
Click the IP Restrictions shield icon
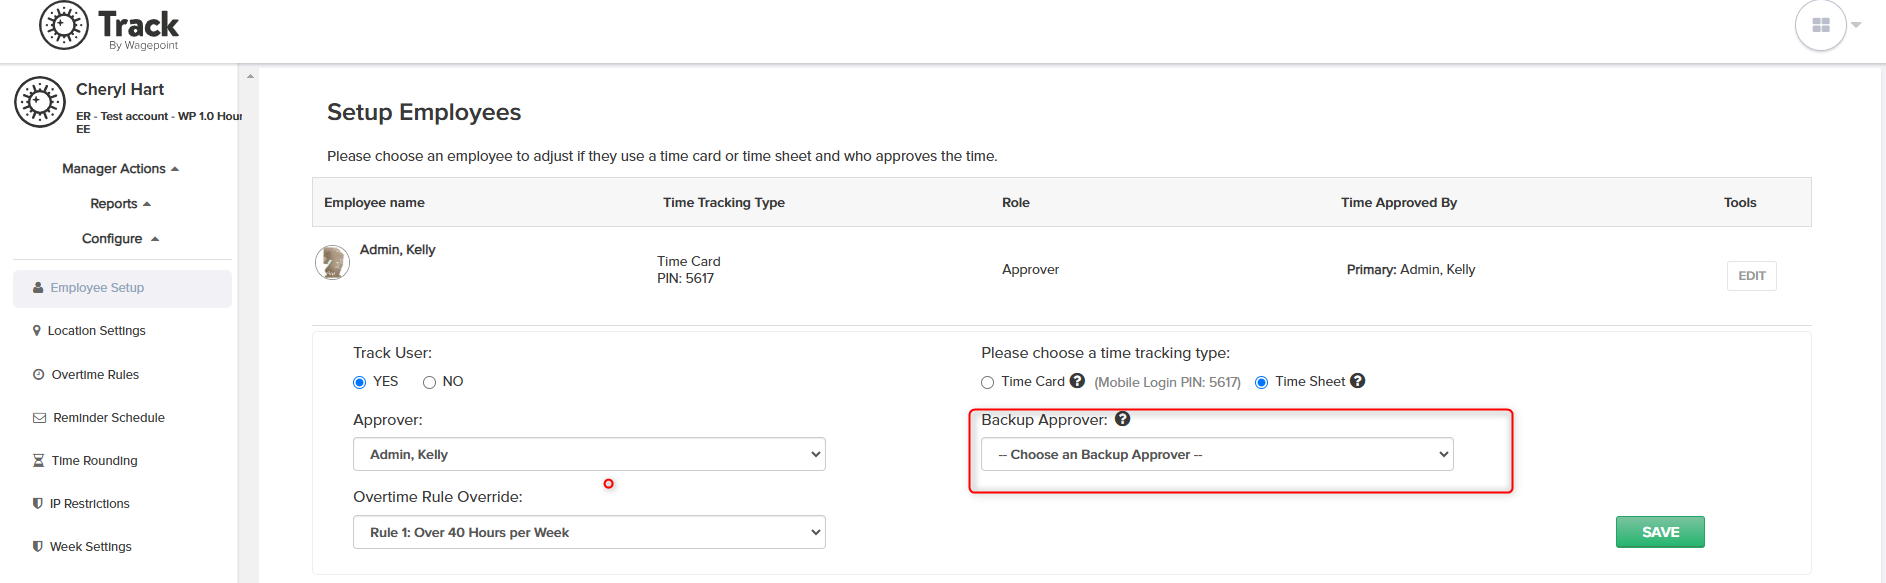38,504
